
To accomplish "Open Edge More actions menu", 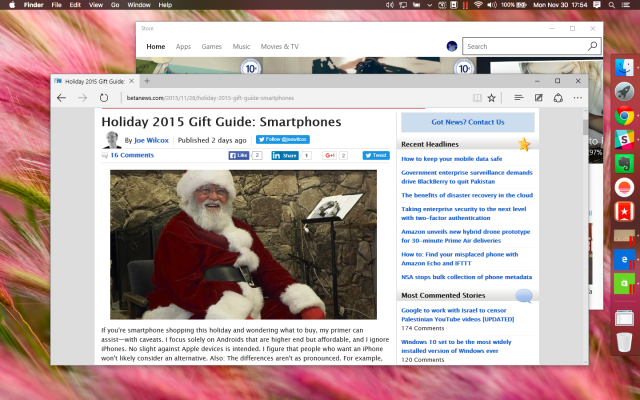I will 578,98.
